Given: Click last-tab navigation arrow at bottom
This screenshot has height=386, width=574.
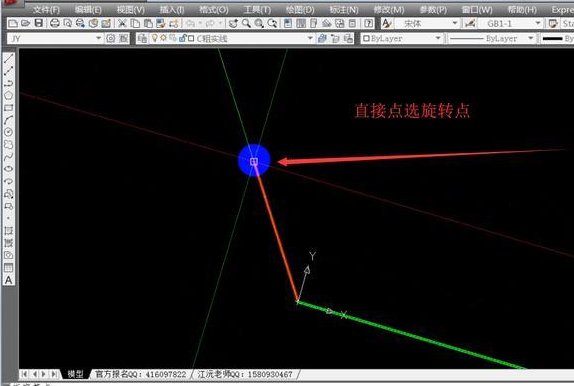Looking at the screenshot, I should [54, 374].
